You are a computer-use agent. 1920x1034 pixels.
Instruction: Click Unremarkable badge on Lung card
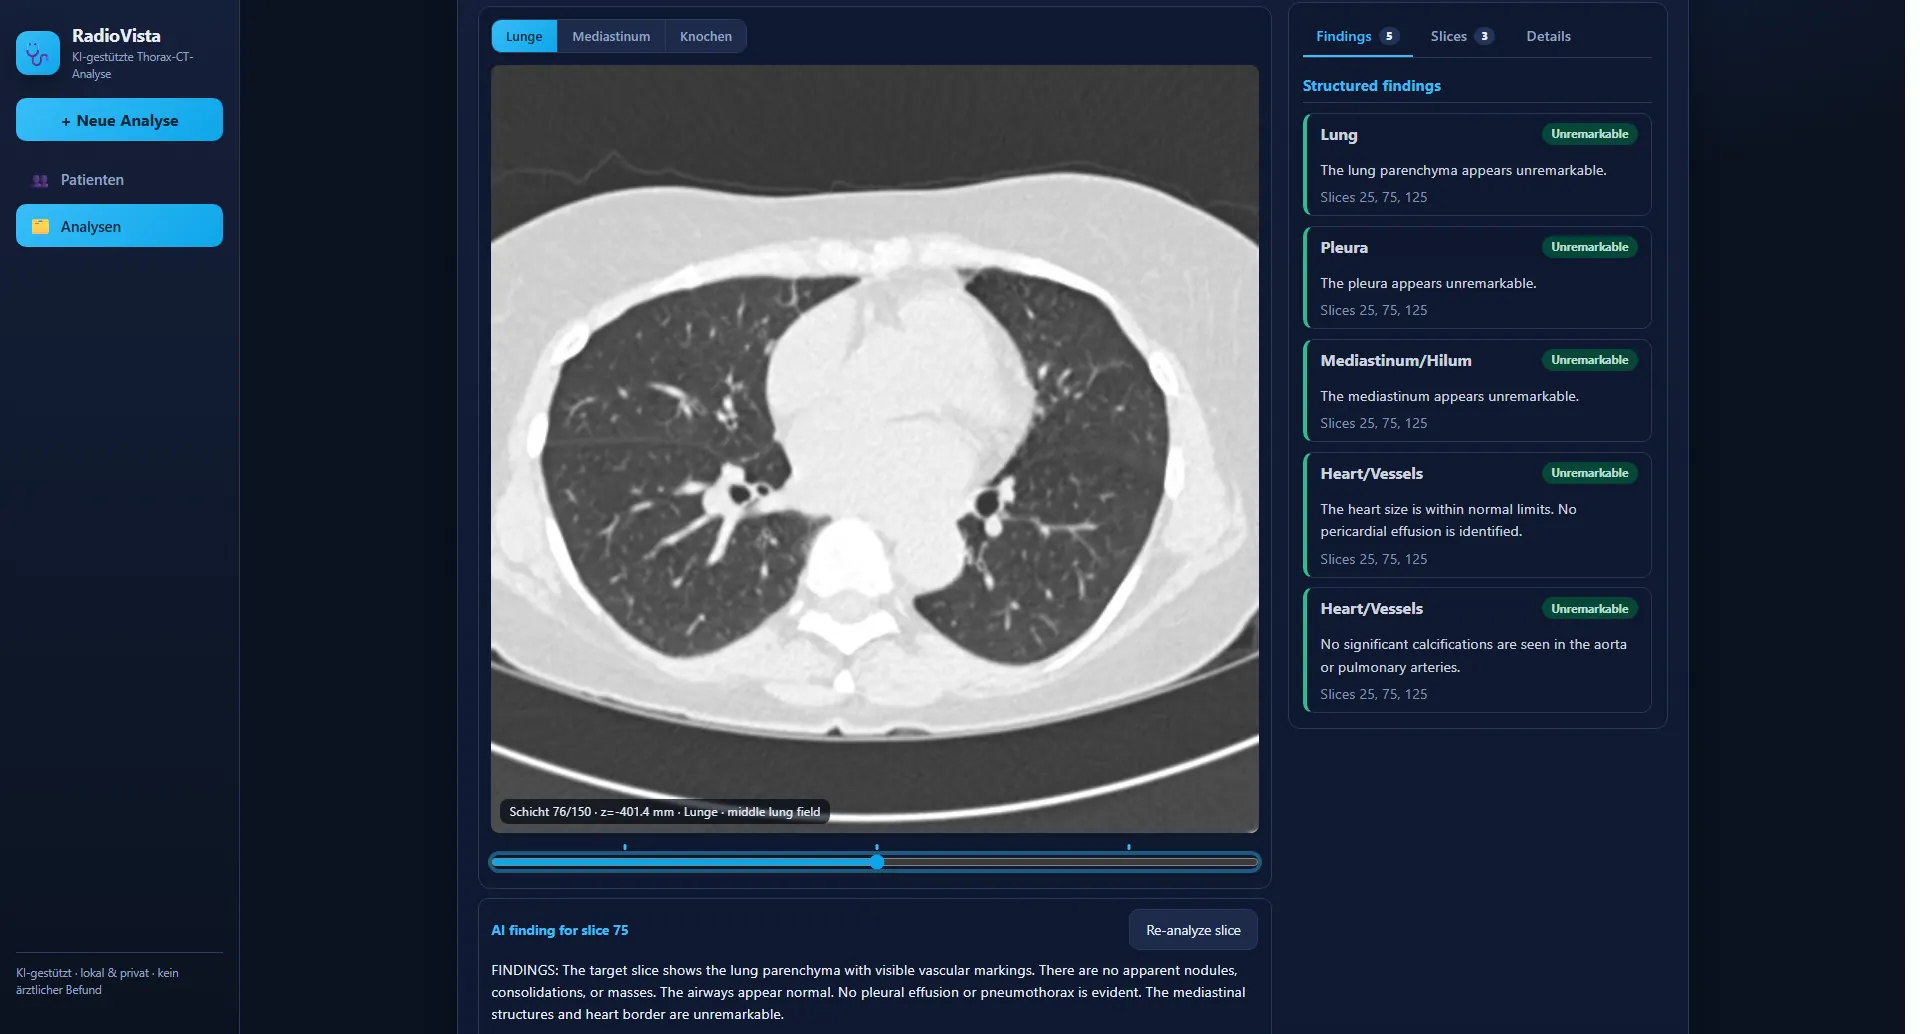pos(1589,134)
